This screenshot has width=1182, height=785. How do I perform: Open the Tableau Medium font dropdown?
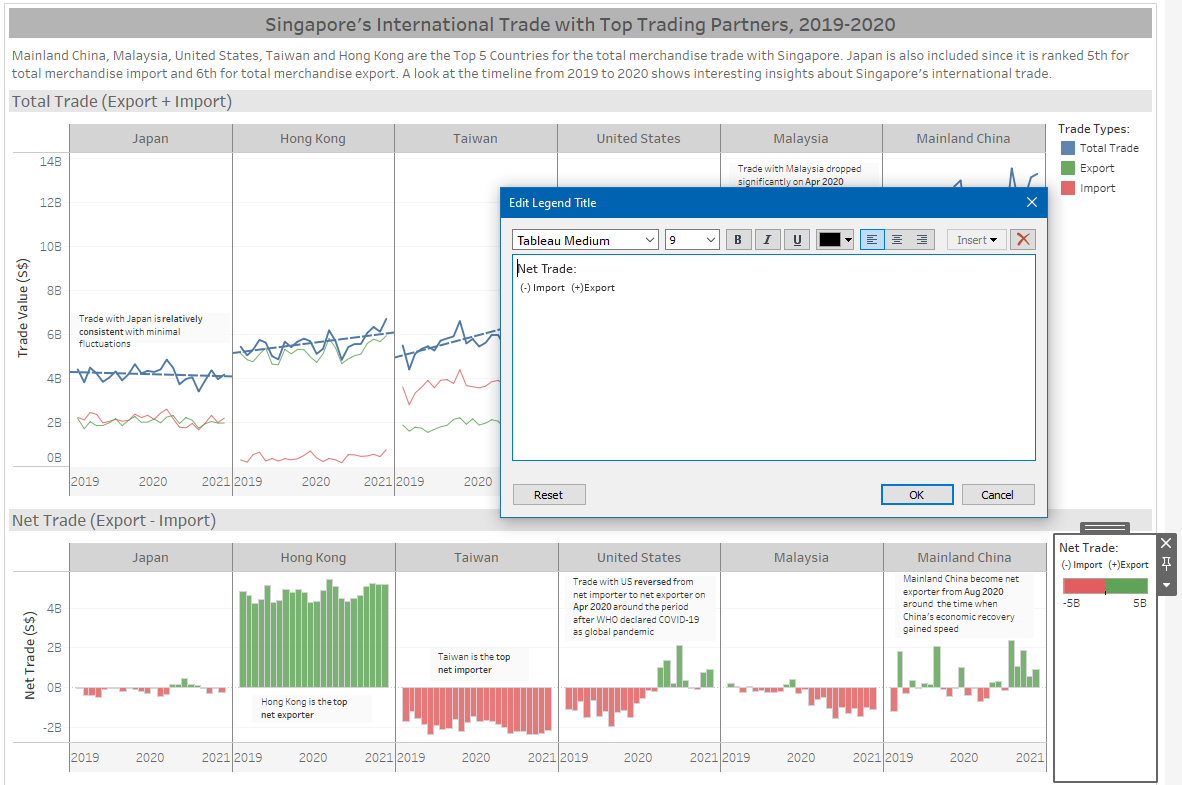(585, 240)
